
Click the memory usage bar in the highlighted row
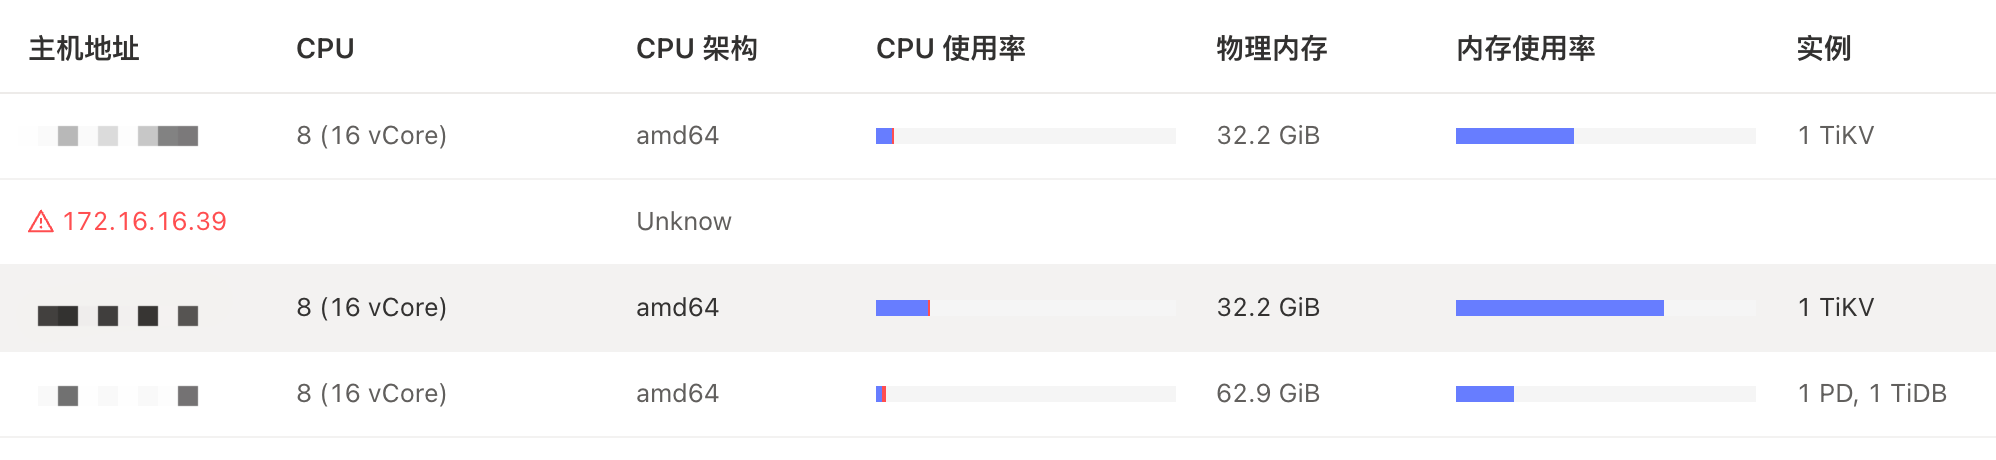[x=1605, y=308]
